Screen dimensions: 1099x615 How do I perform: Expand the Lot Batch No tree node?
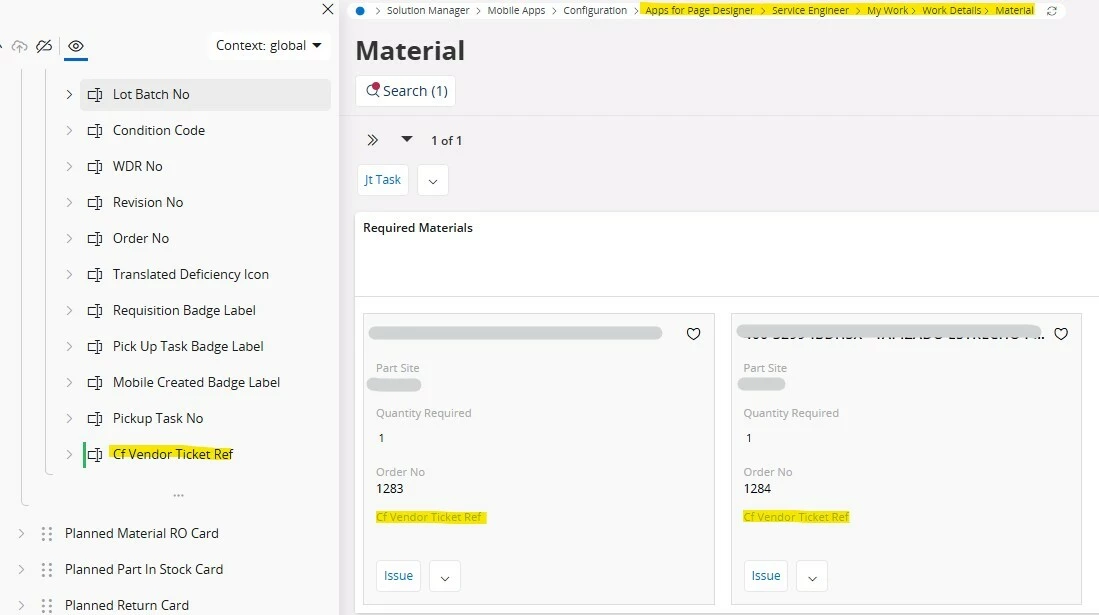pyautogui.click(x=69, y=94)
